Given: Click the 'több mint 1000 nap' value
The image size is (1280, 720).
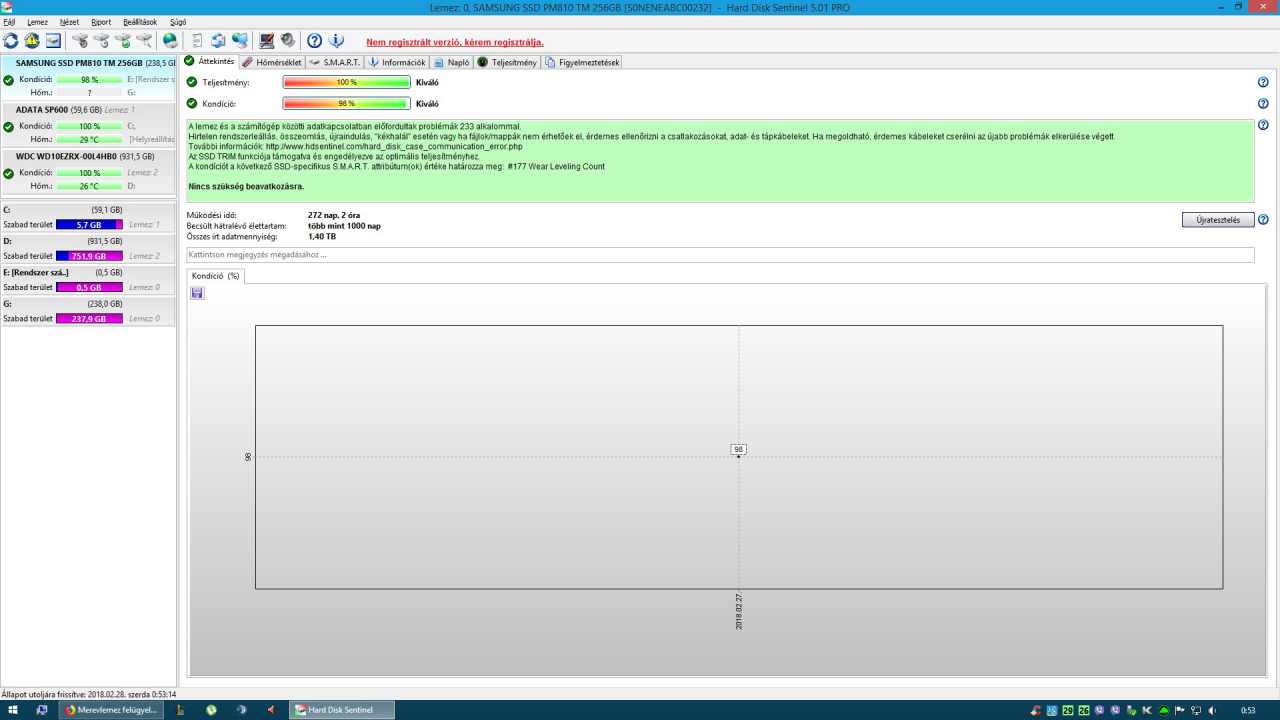Looking at the screenshot, I should pos(344,226).
